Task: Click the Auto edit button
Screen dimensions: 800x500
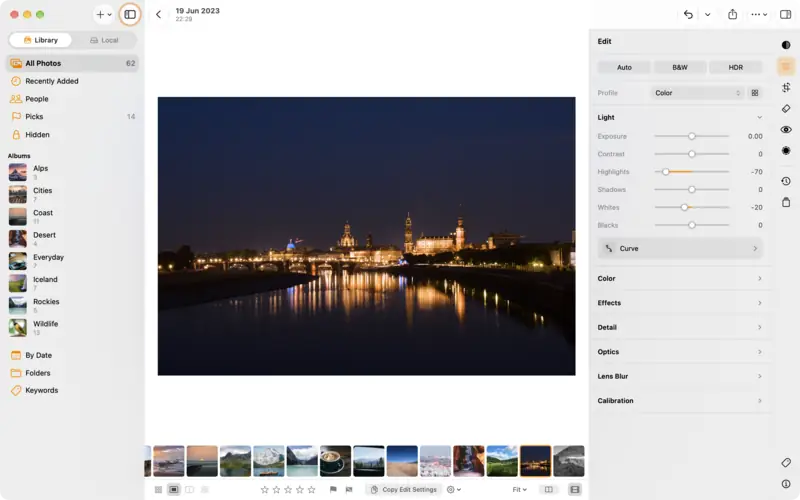Action: click(x=624, y=67)
